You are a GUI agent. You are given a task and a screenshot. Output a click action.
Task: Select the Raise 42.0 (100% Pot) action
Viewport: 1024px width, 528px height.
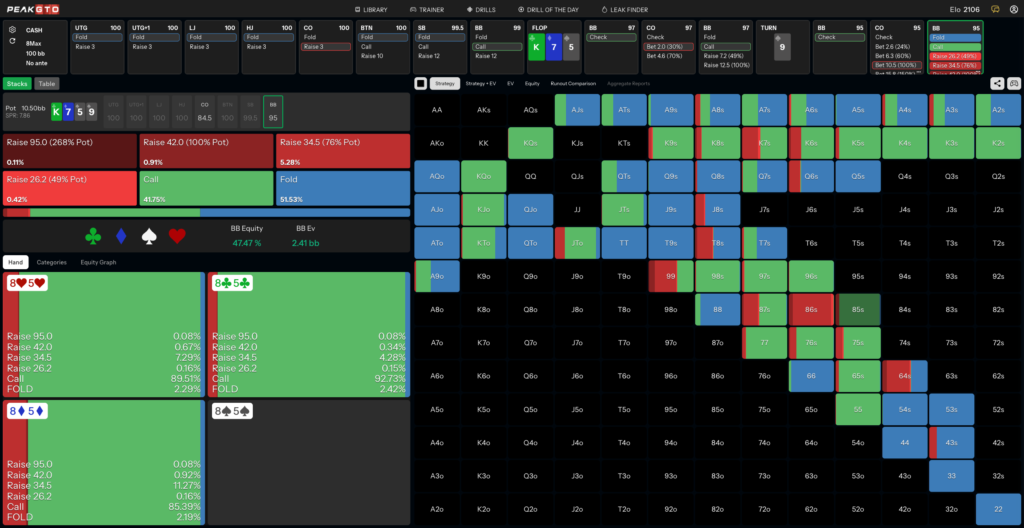click(x=206, y=151)
